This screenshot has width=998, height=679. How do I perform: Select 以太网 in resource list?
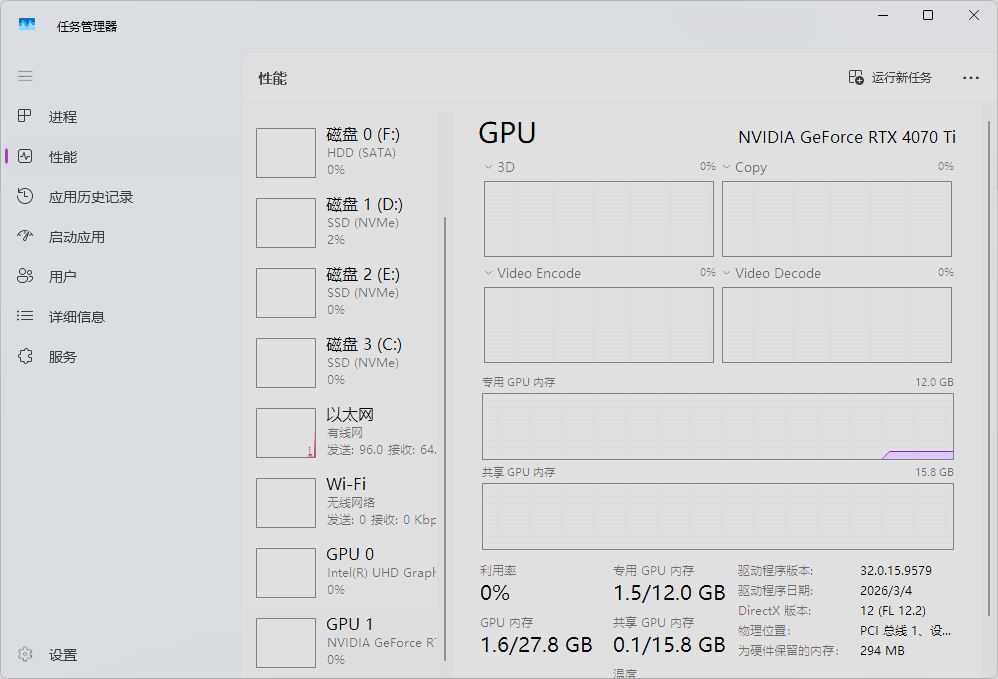point(344,433)
